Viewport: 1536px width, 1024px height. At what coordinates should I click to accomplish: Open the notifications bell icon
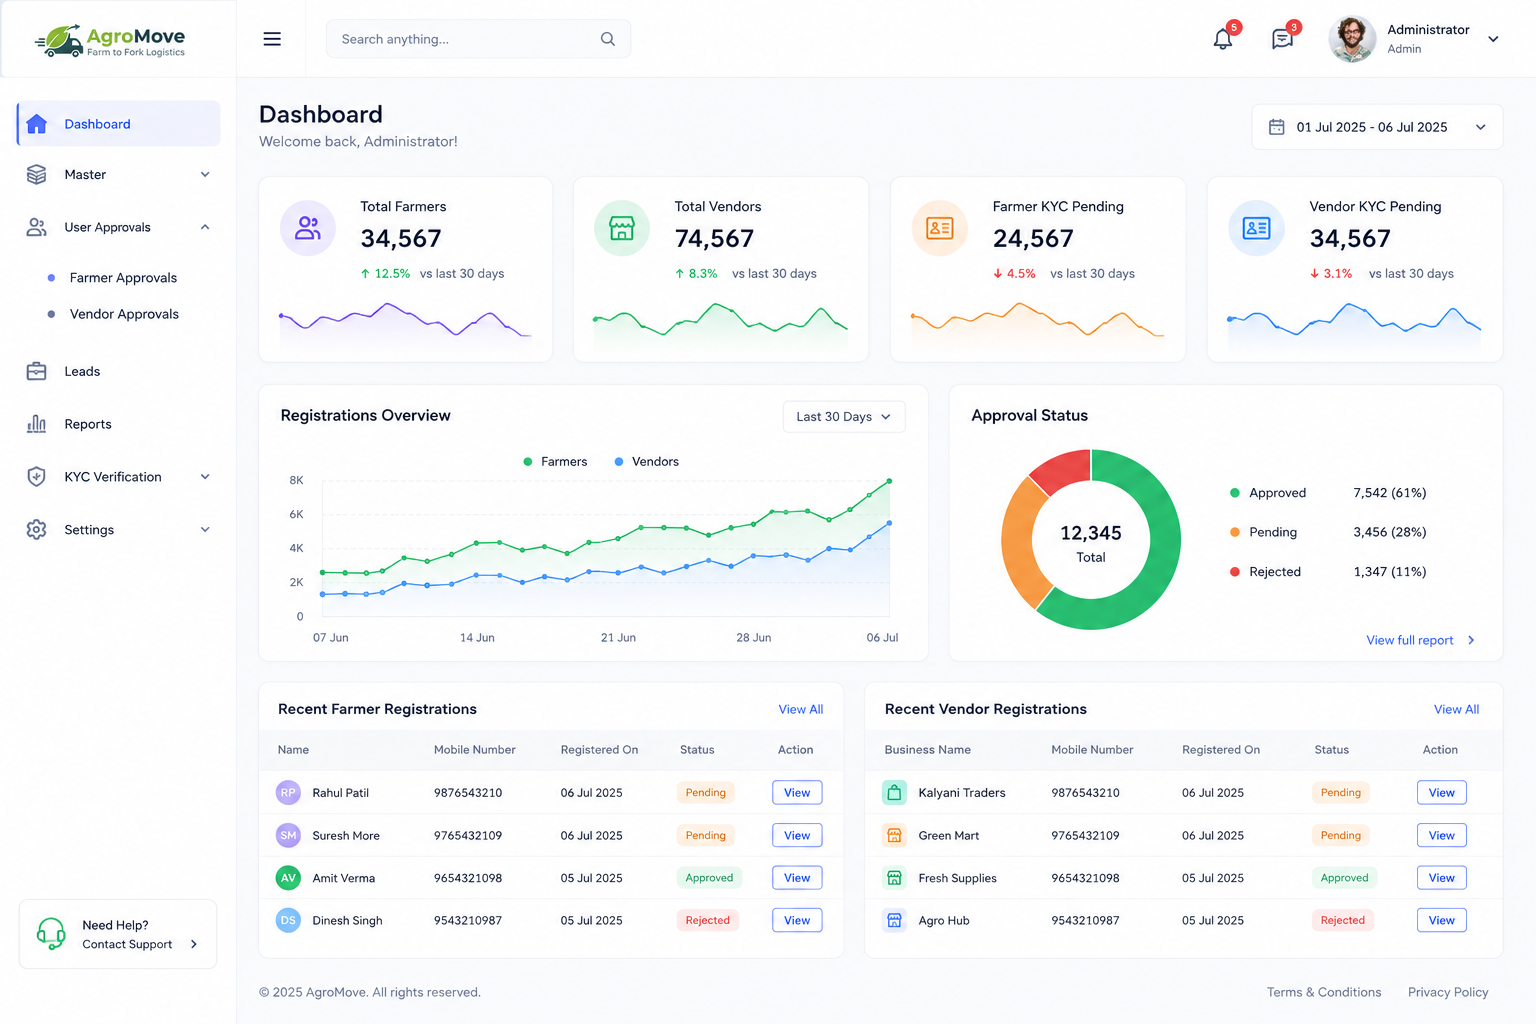tap(1222, 39)
